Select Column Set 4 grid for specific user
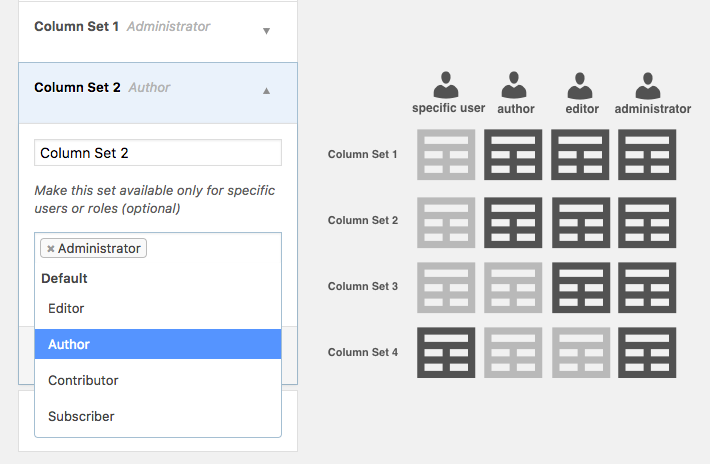Image resolution: width=710 pixels, height=464 pixels. [446, 352]
